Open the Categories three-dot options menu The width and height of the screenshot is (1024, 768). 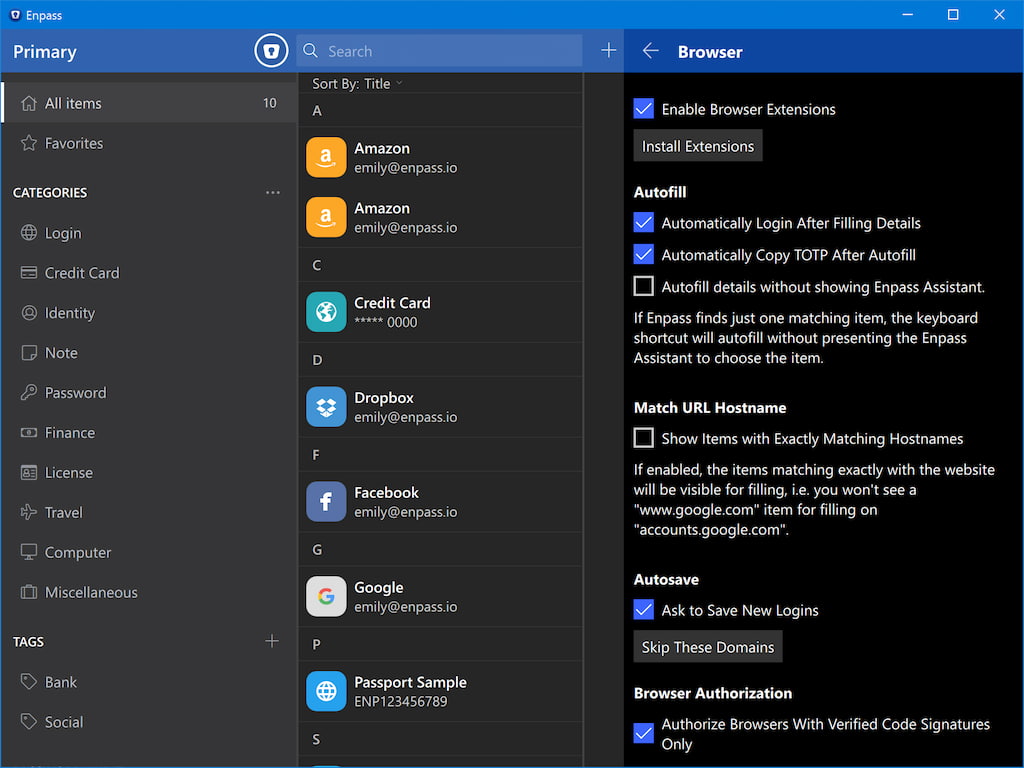[272, 192]
